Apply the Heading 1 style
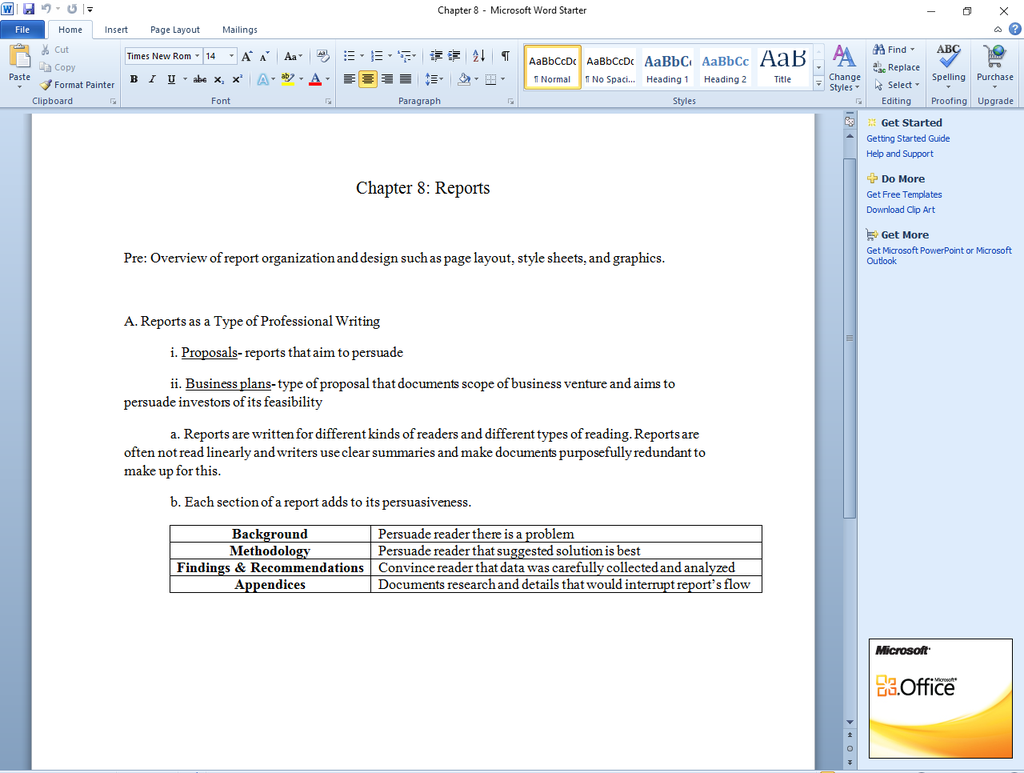Screen dimensions: 1024x773 click(x=667, y=67)
